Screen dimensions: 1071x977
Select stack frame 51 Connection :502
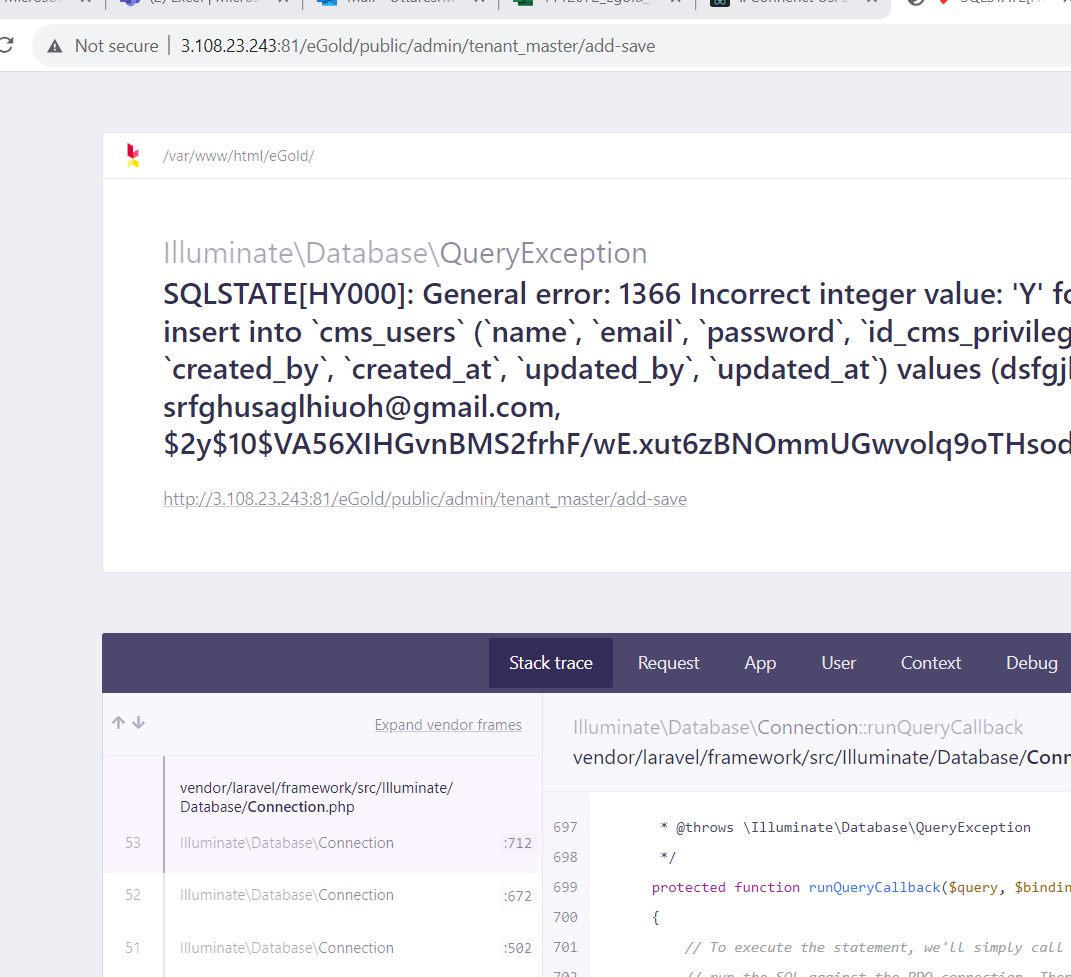point(322,948)
